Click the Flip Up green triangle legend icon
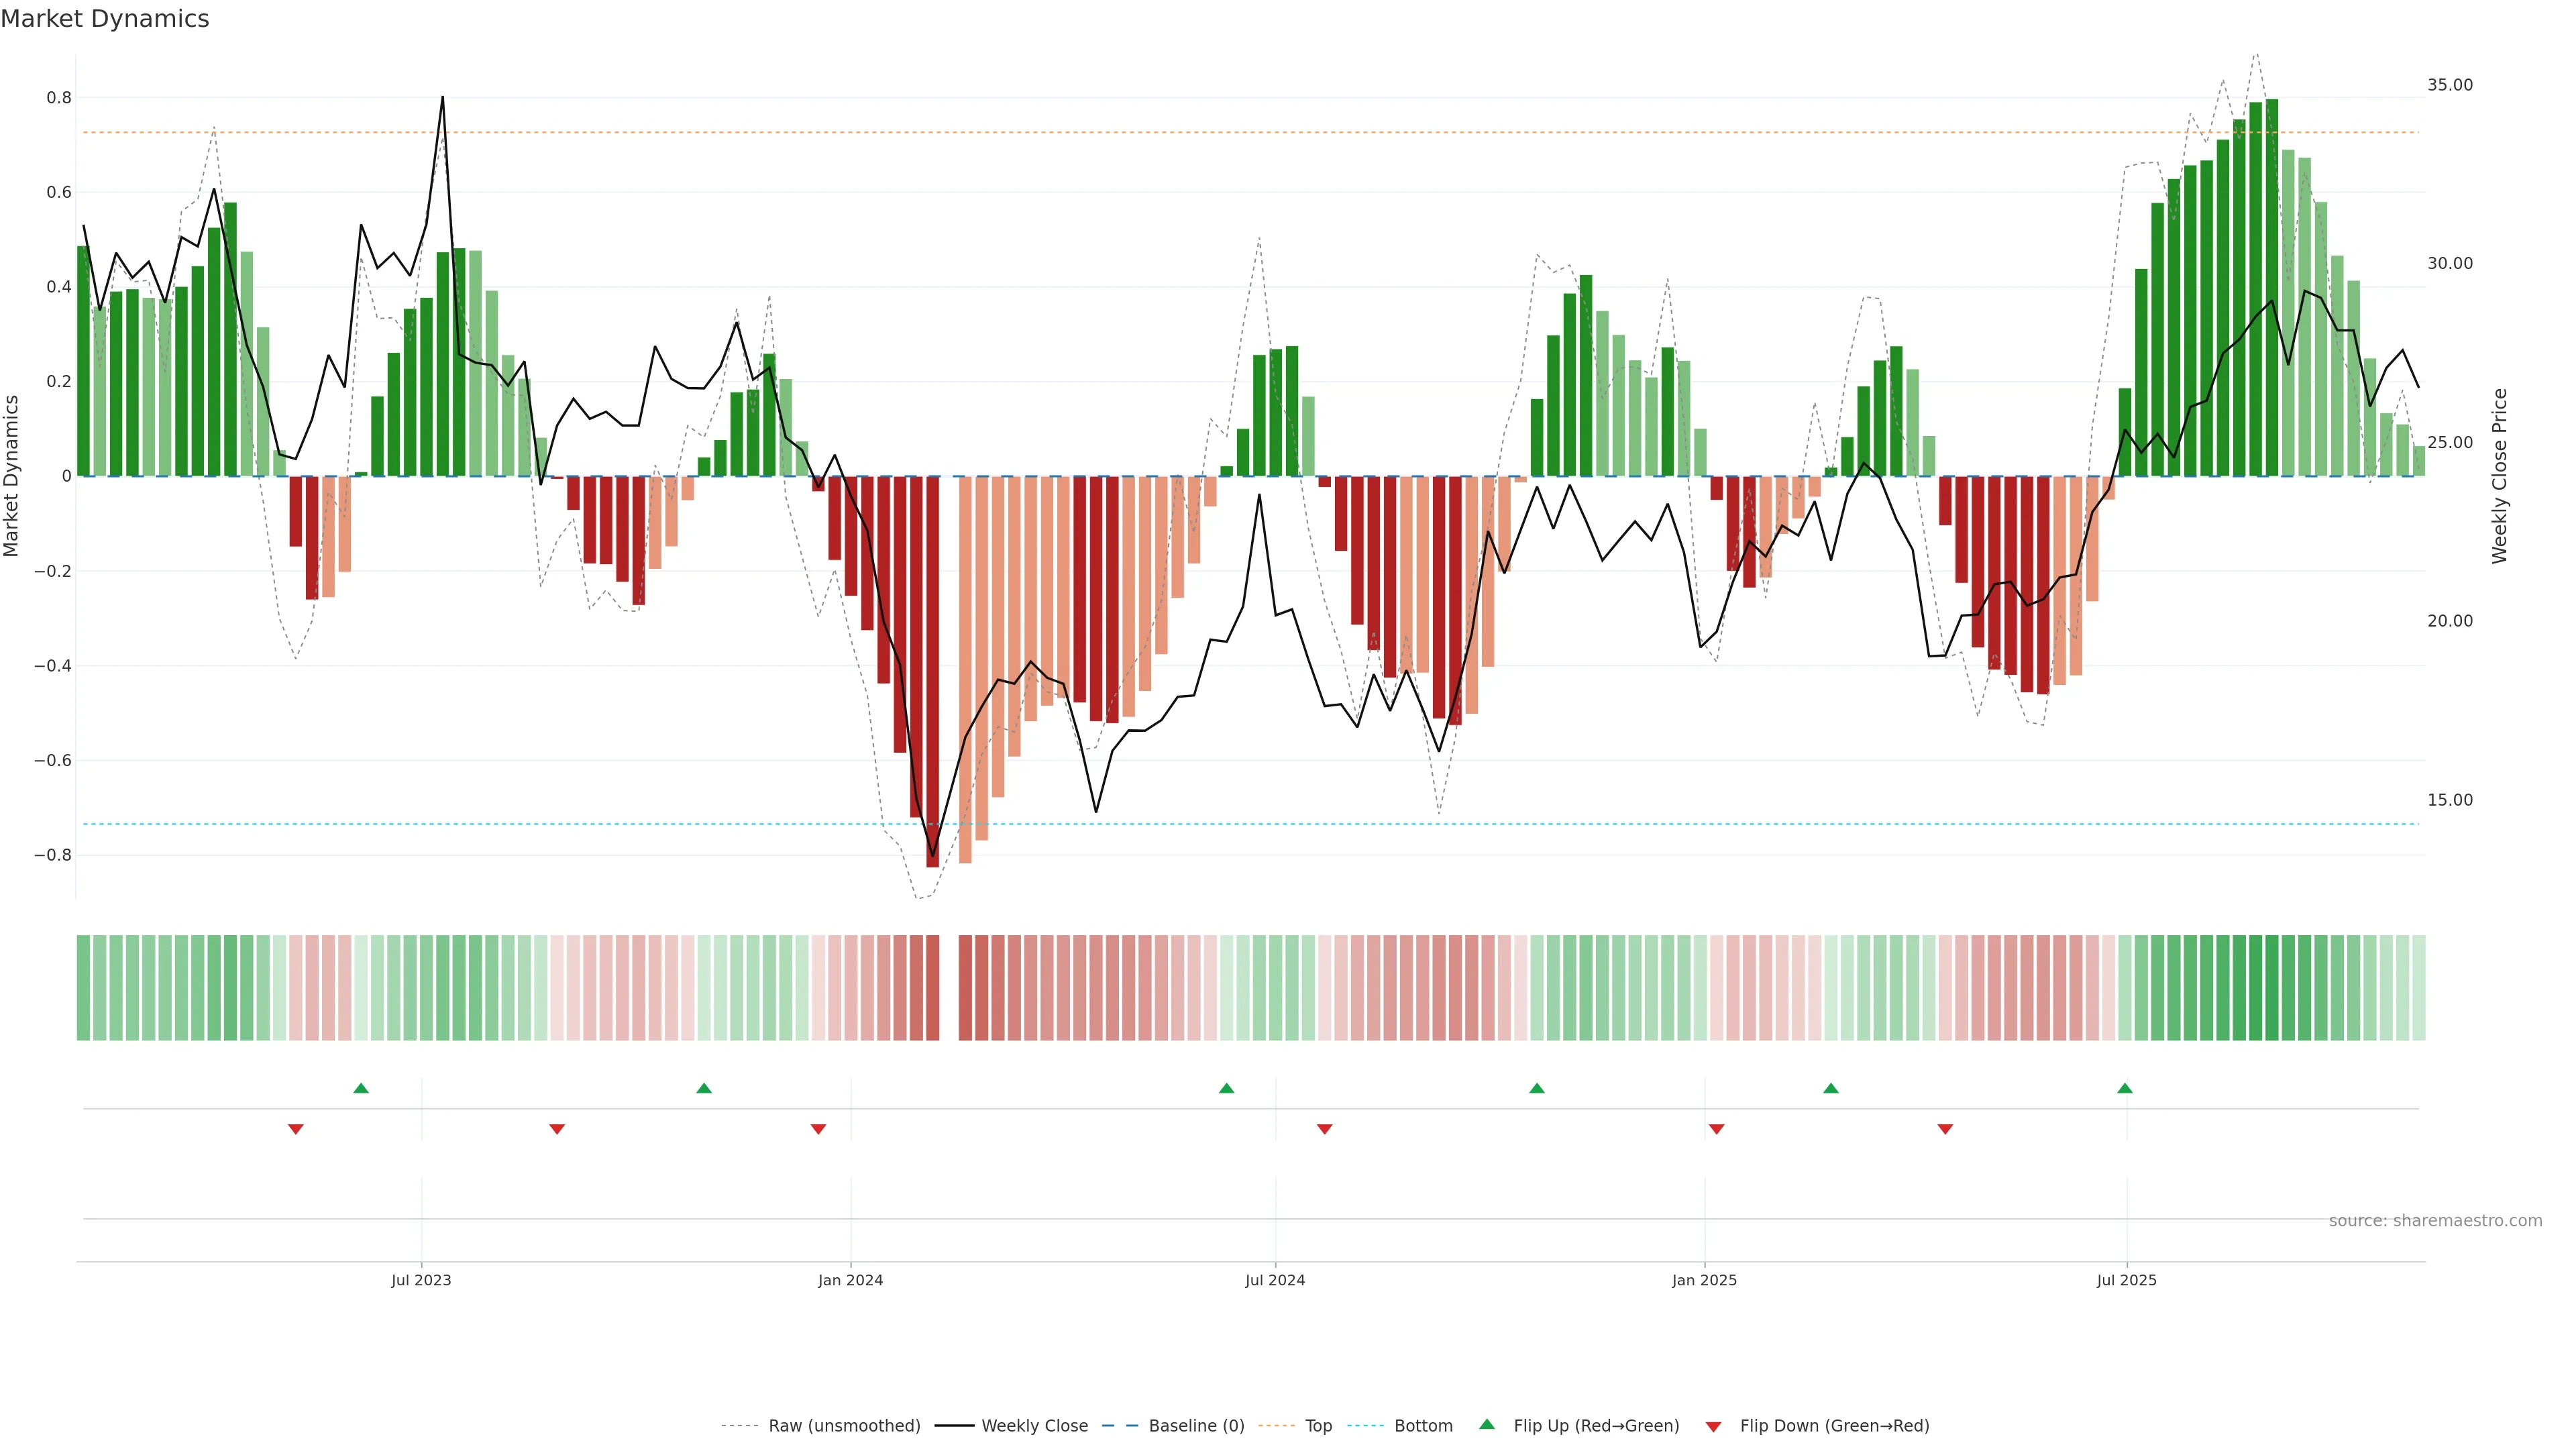 point(1487,1424)
